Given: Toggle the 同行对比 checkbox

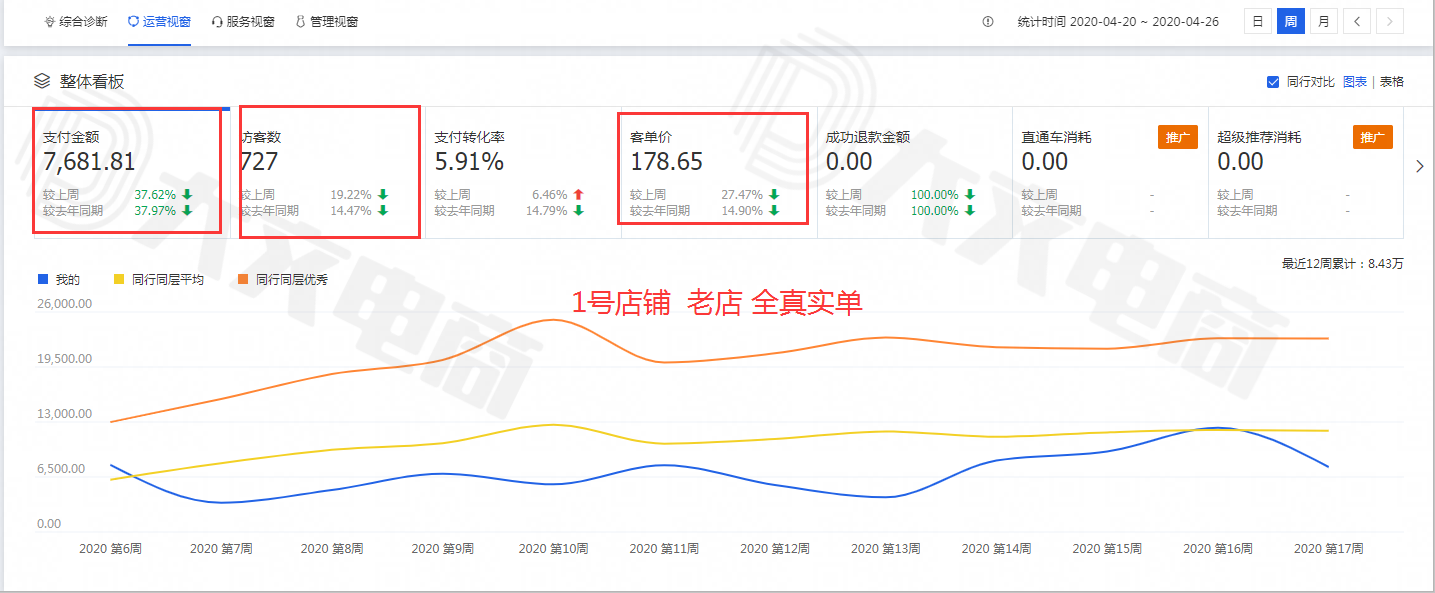Looking at the screenshot, I should tap(1273, 82).
